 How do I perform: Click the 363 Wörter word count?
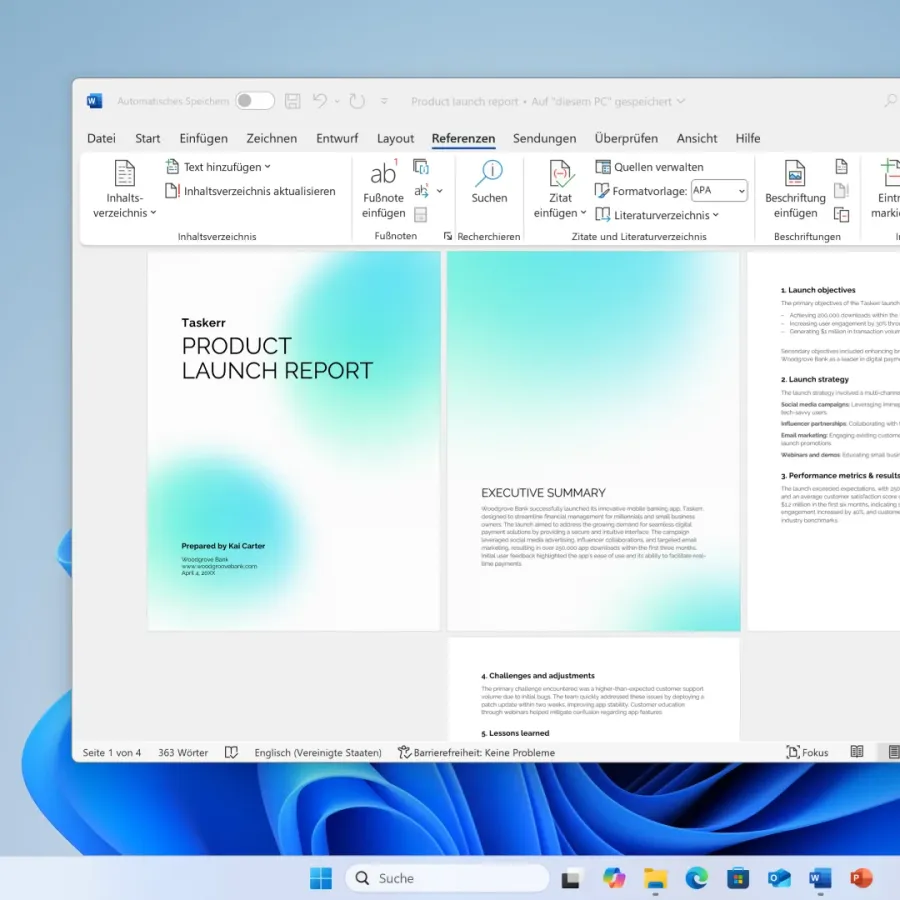183,752
